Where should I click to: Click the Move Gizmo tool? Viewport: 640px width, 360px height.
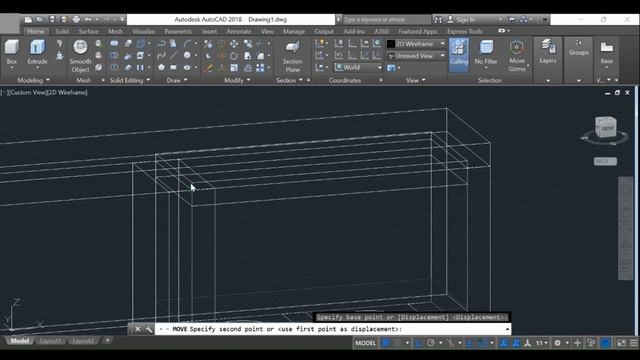pos(517,56)
